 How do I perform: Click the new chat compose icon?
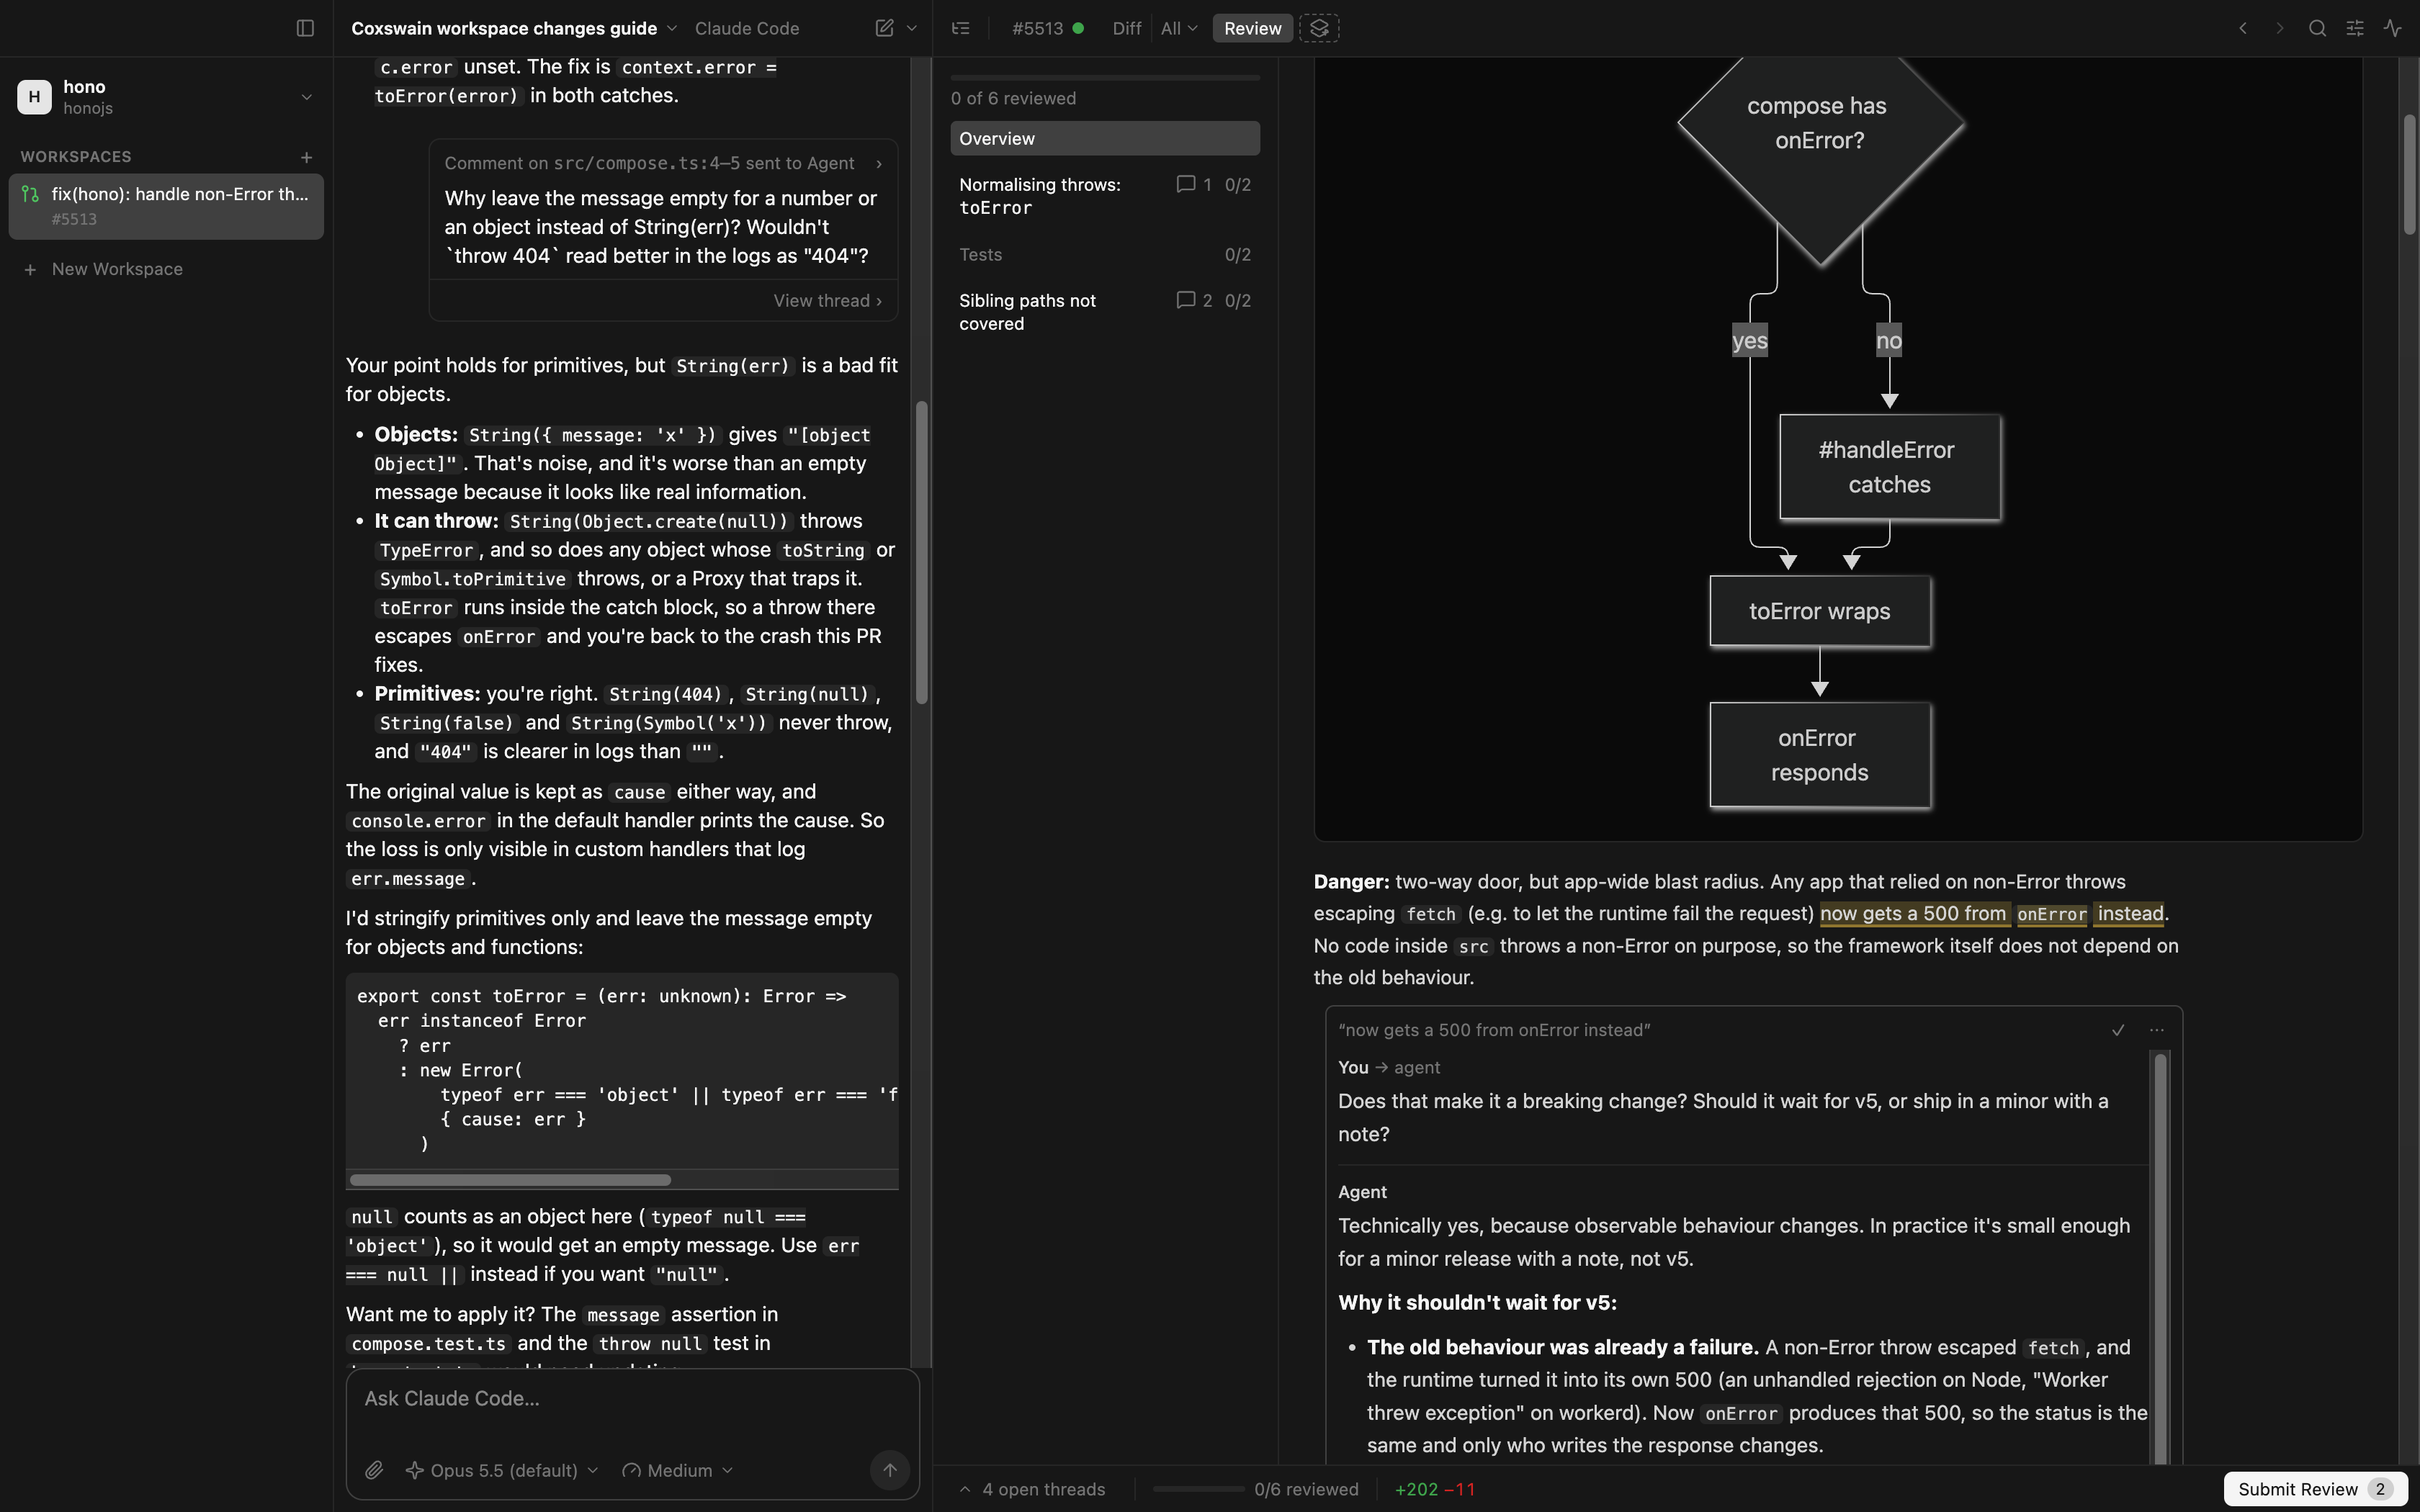pyautogui.click(x=884, y=28)
